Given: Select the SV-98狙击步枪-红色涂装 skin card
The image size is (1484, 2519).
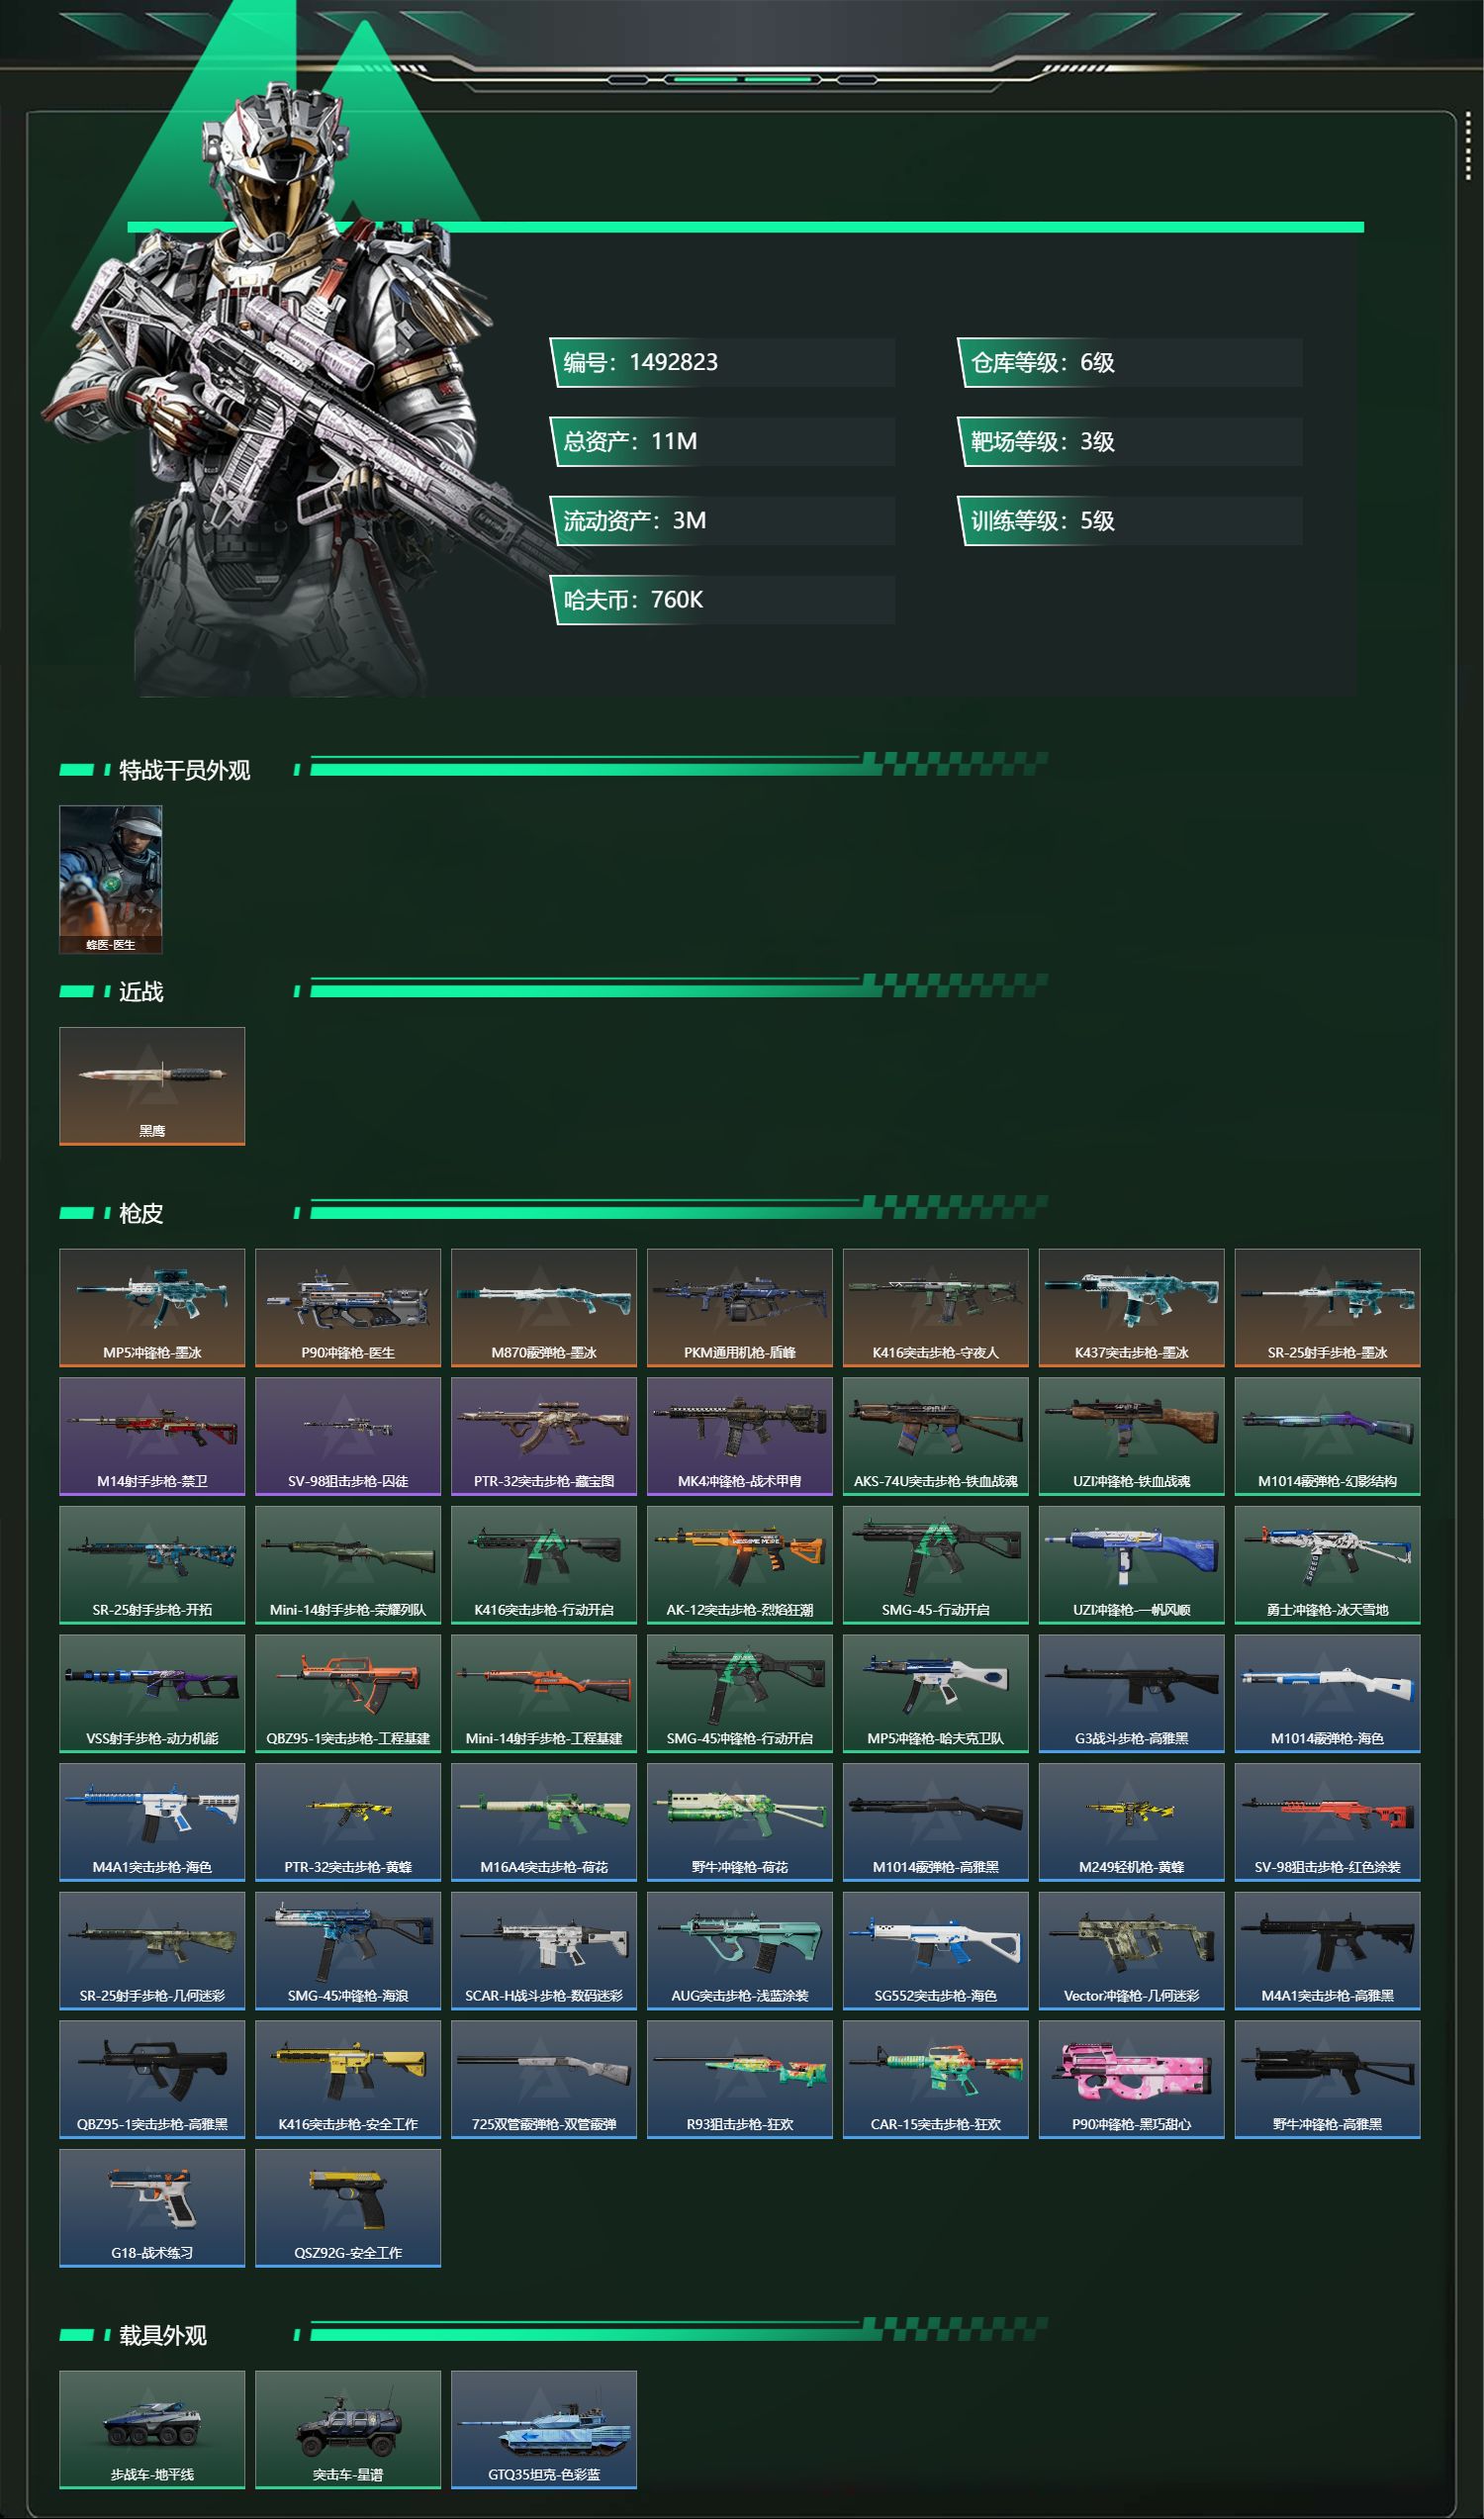Looking at the screenshot, I should click(1328, 1822).
